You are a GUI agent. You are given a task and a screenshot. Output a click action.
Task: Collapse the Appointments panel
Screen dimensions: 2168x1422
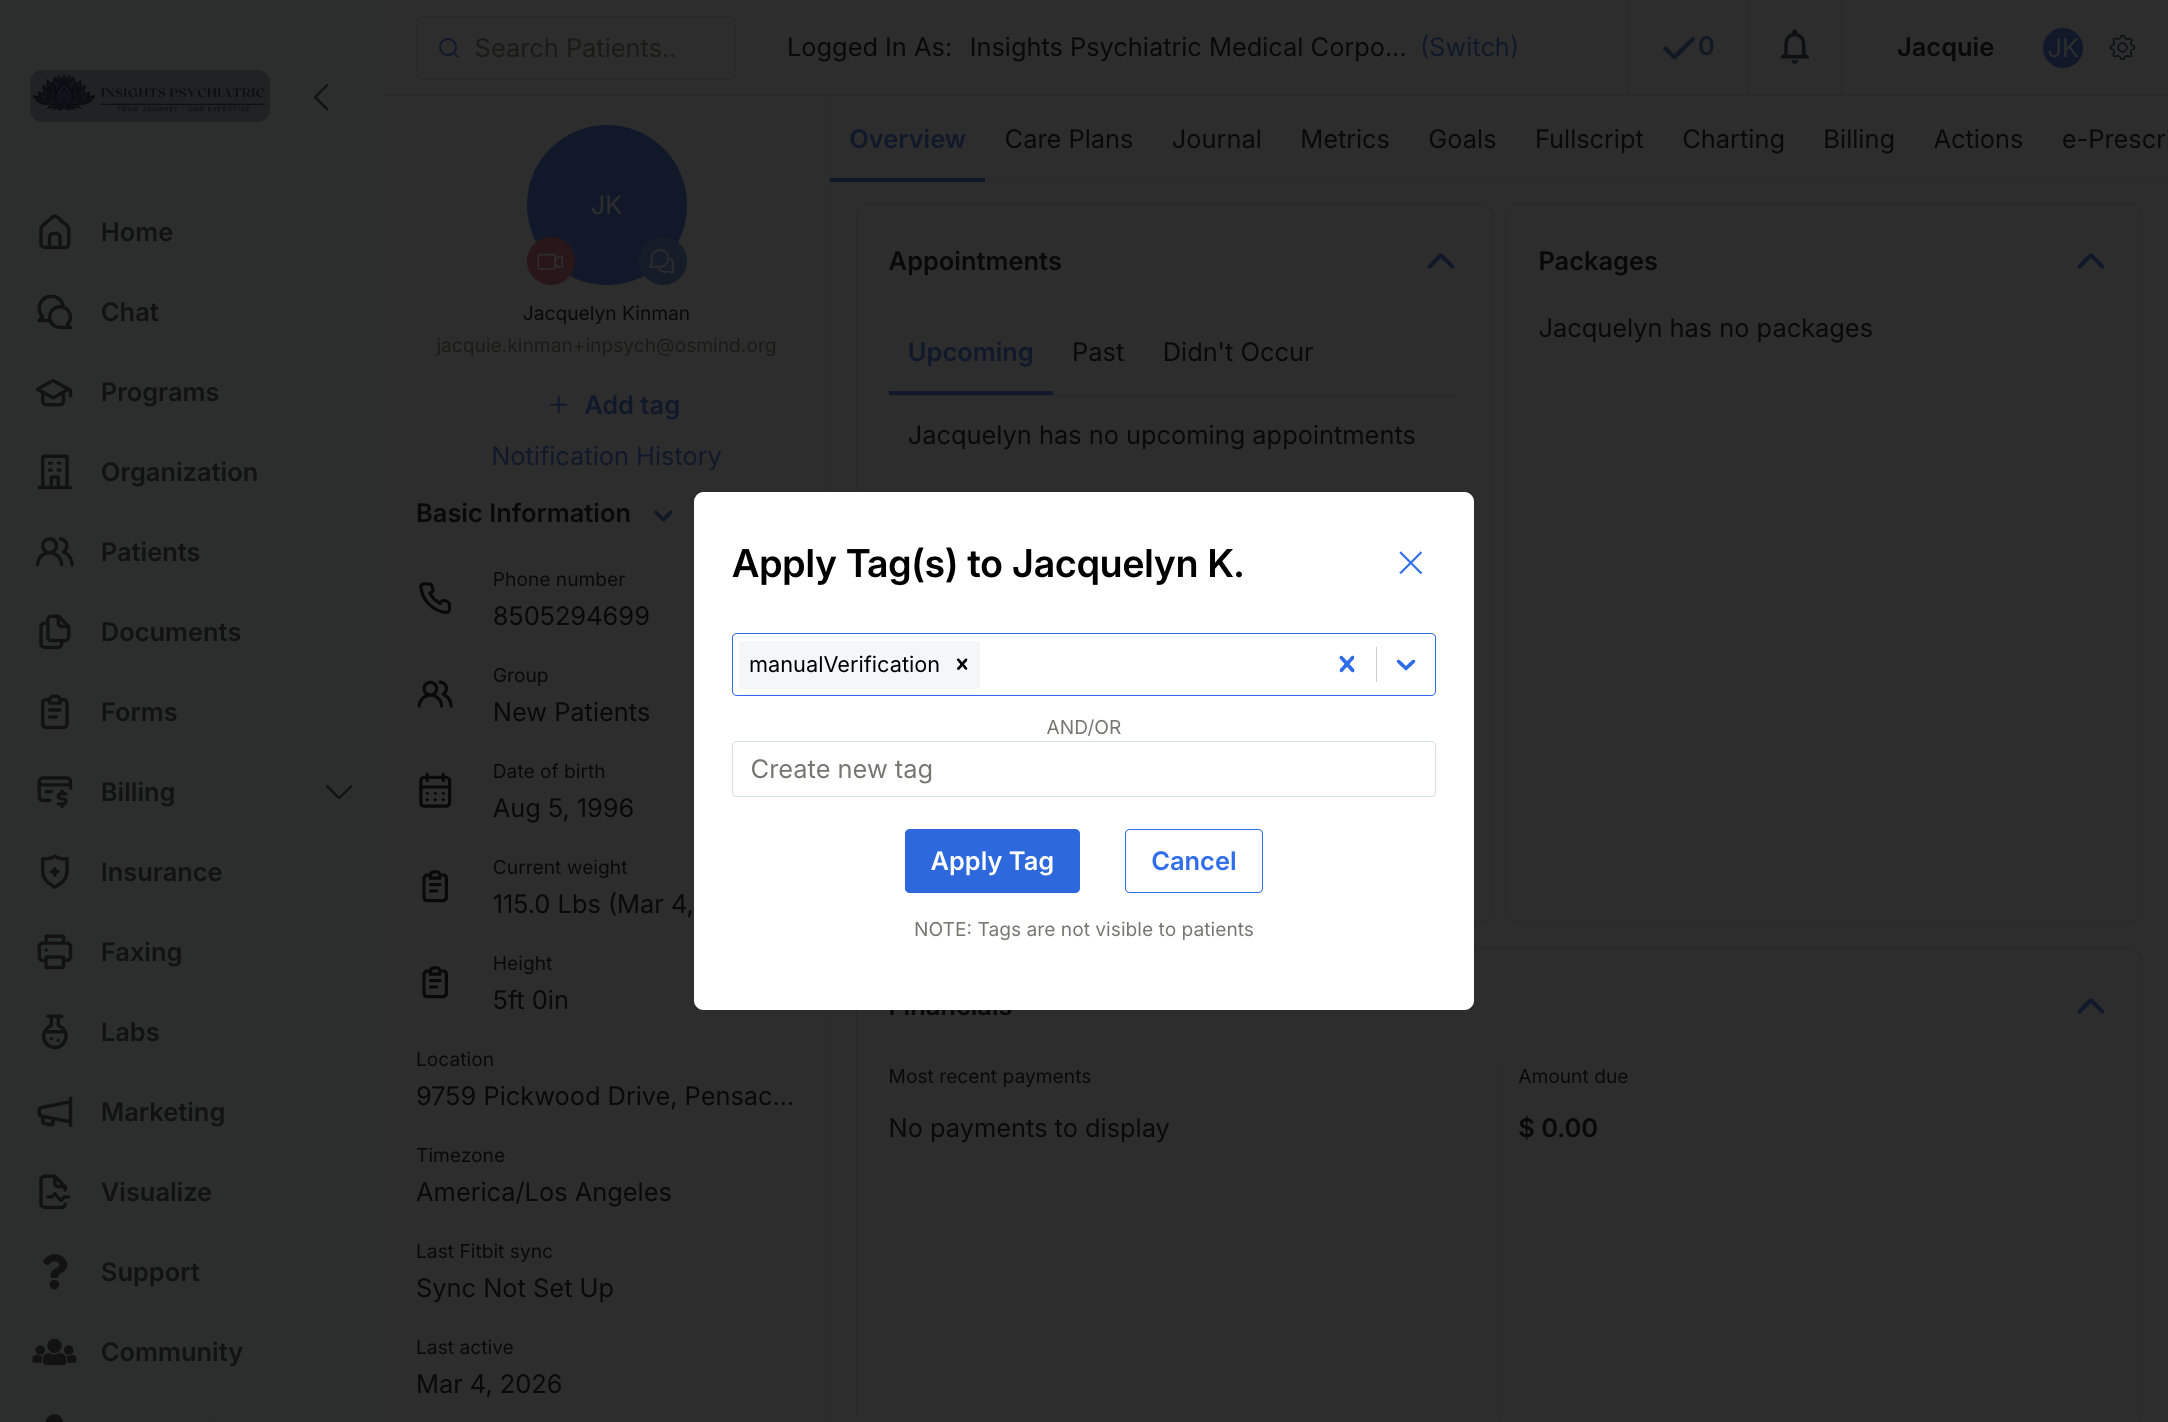coord(1440,261)
